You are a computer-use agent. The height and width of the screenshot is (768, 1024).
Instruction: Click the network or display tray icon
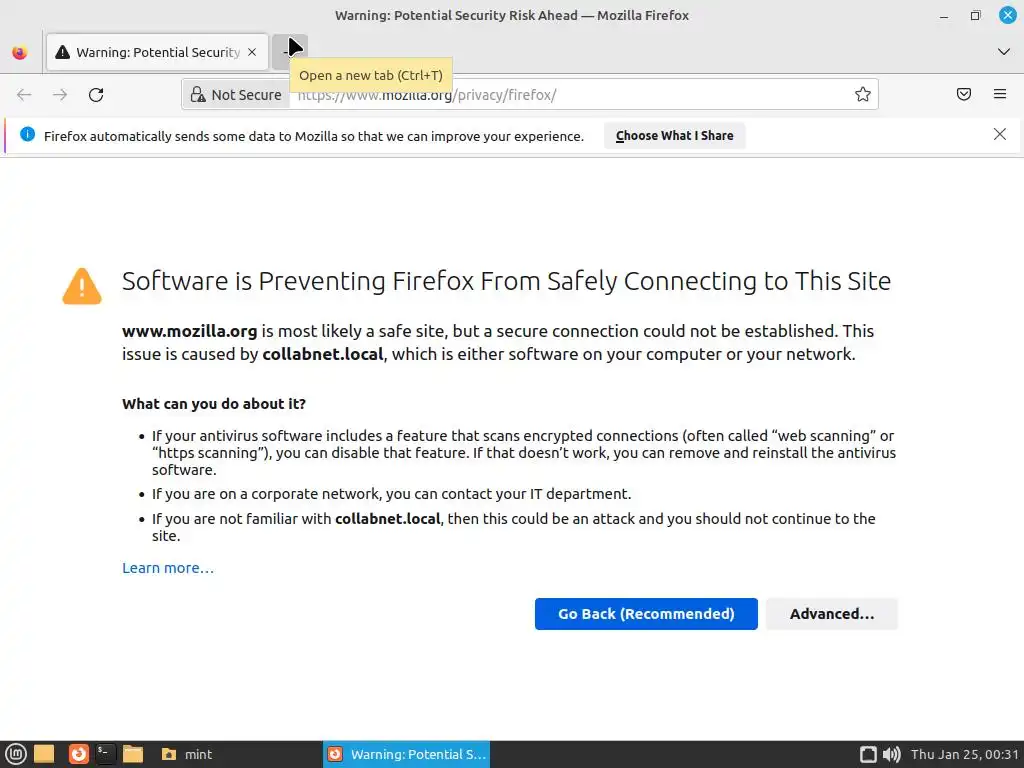(868, 754)
